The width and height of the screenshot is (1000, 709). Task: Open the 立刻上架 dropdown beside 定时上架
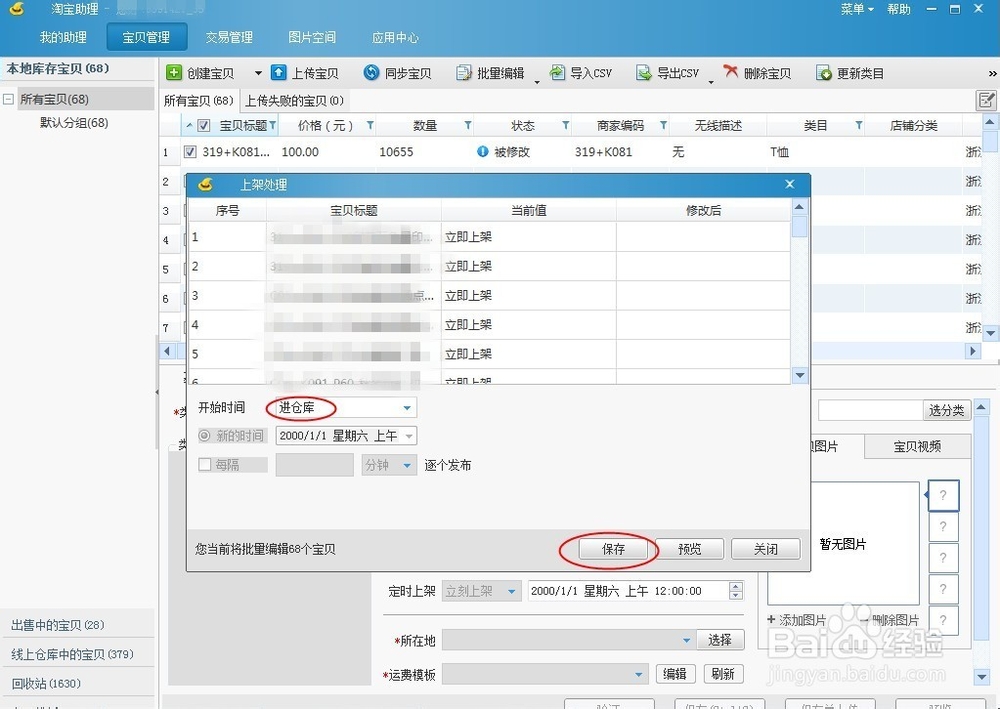click(x=481, y=590)
